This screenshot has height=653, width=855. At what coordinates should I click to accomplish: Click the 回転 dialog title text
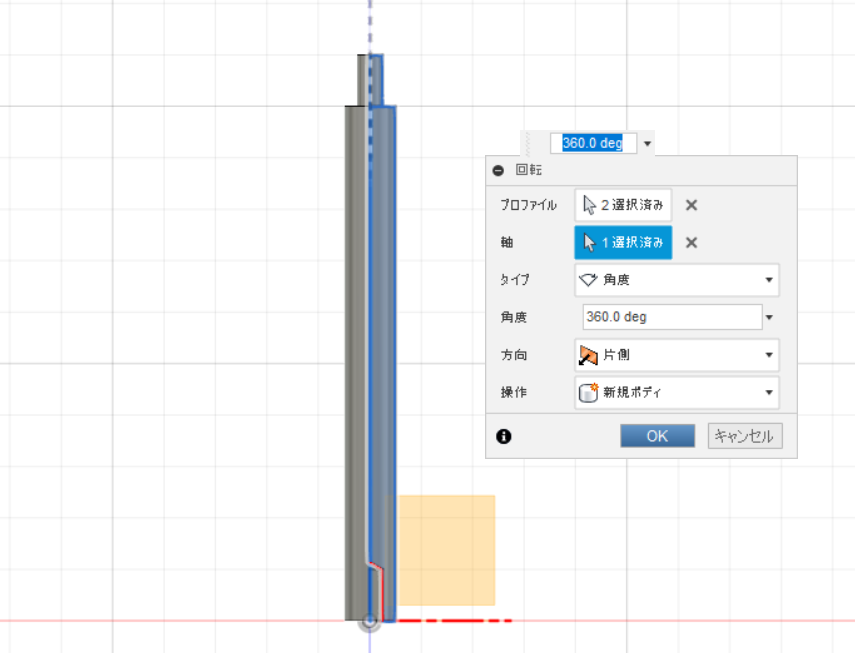pos(529,170)
